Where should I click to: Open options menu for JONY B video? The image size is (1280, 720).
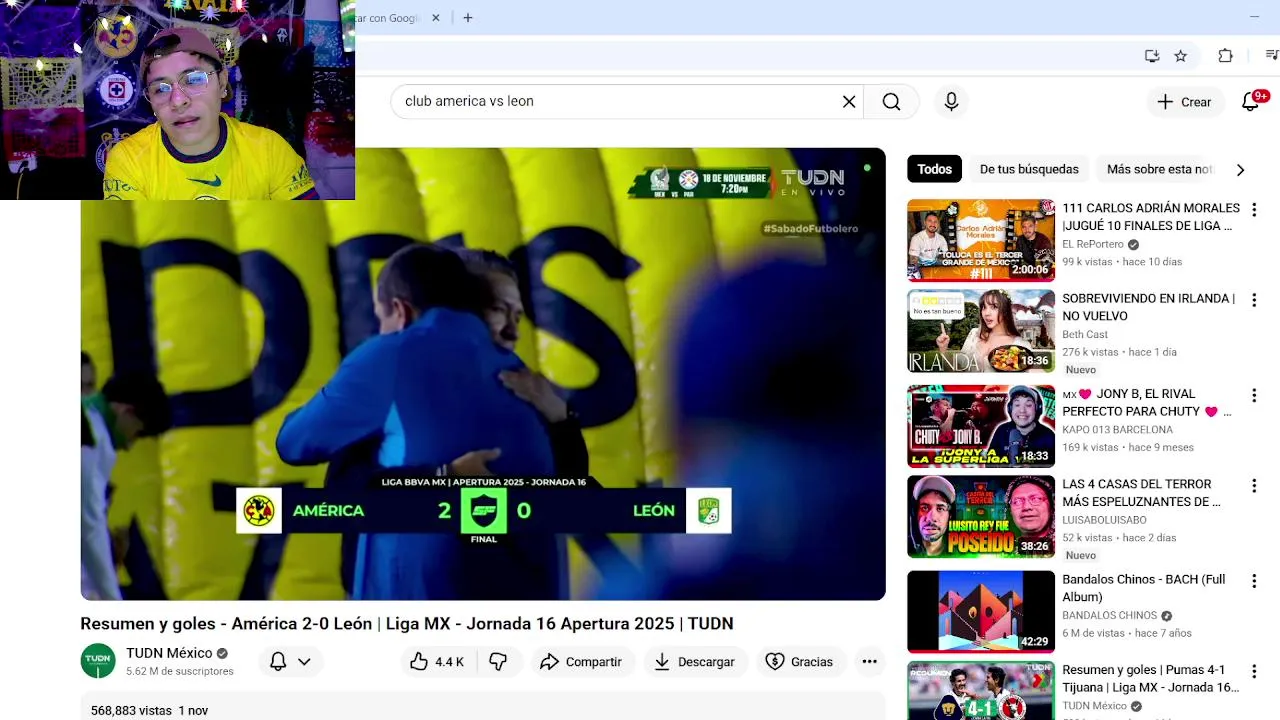pyautogui.click(x=1254, y=396)
